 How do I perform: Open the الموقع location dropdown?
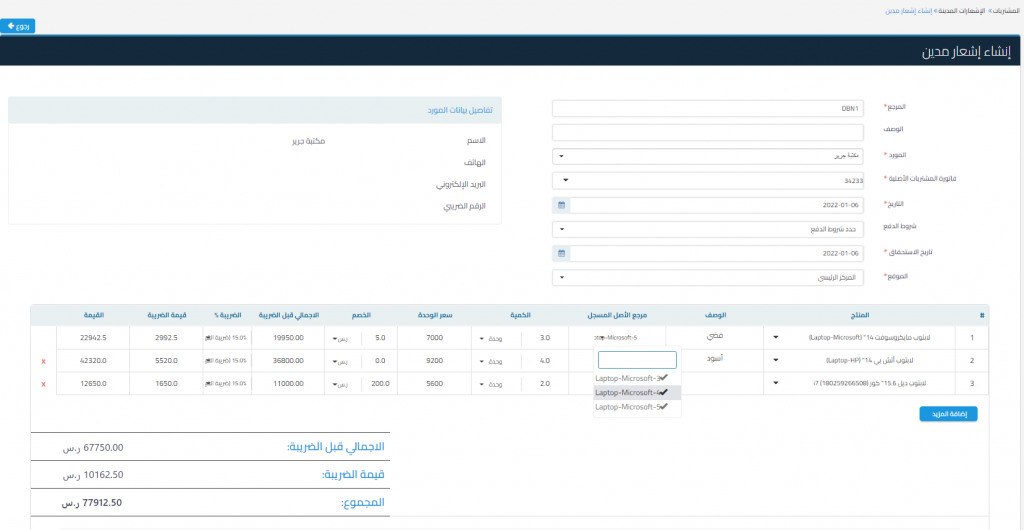click(x=708, y=277)
